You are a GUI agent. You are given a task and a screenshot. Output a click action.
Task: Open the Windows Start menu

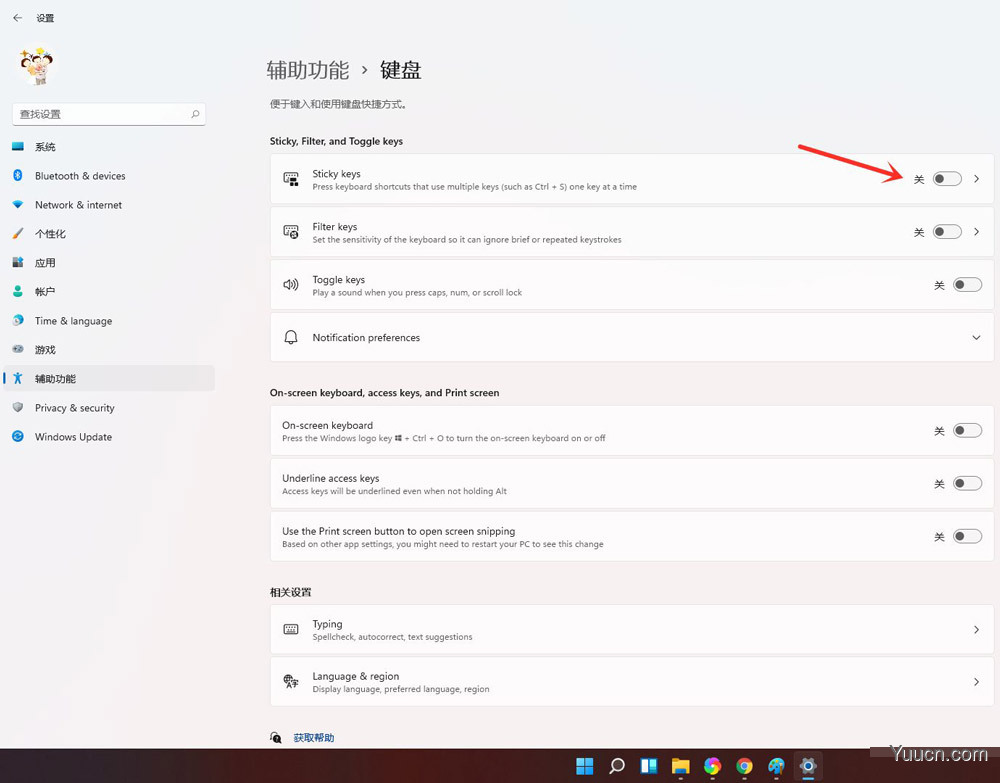(584, 766)
